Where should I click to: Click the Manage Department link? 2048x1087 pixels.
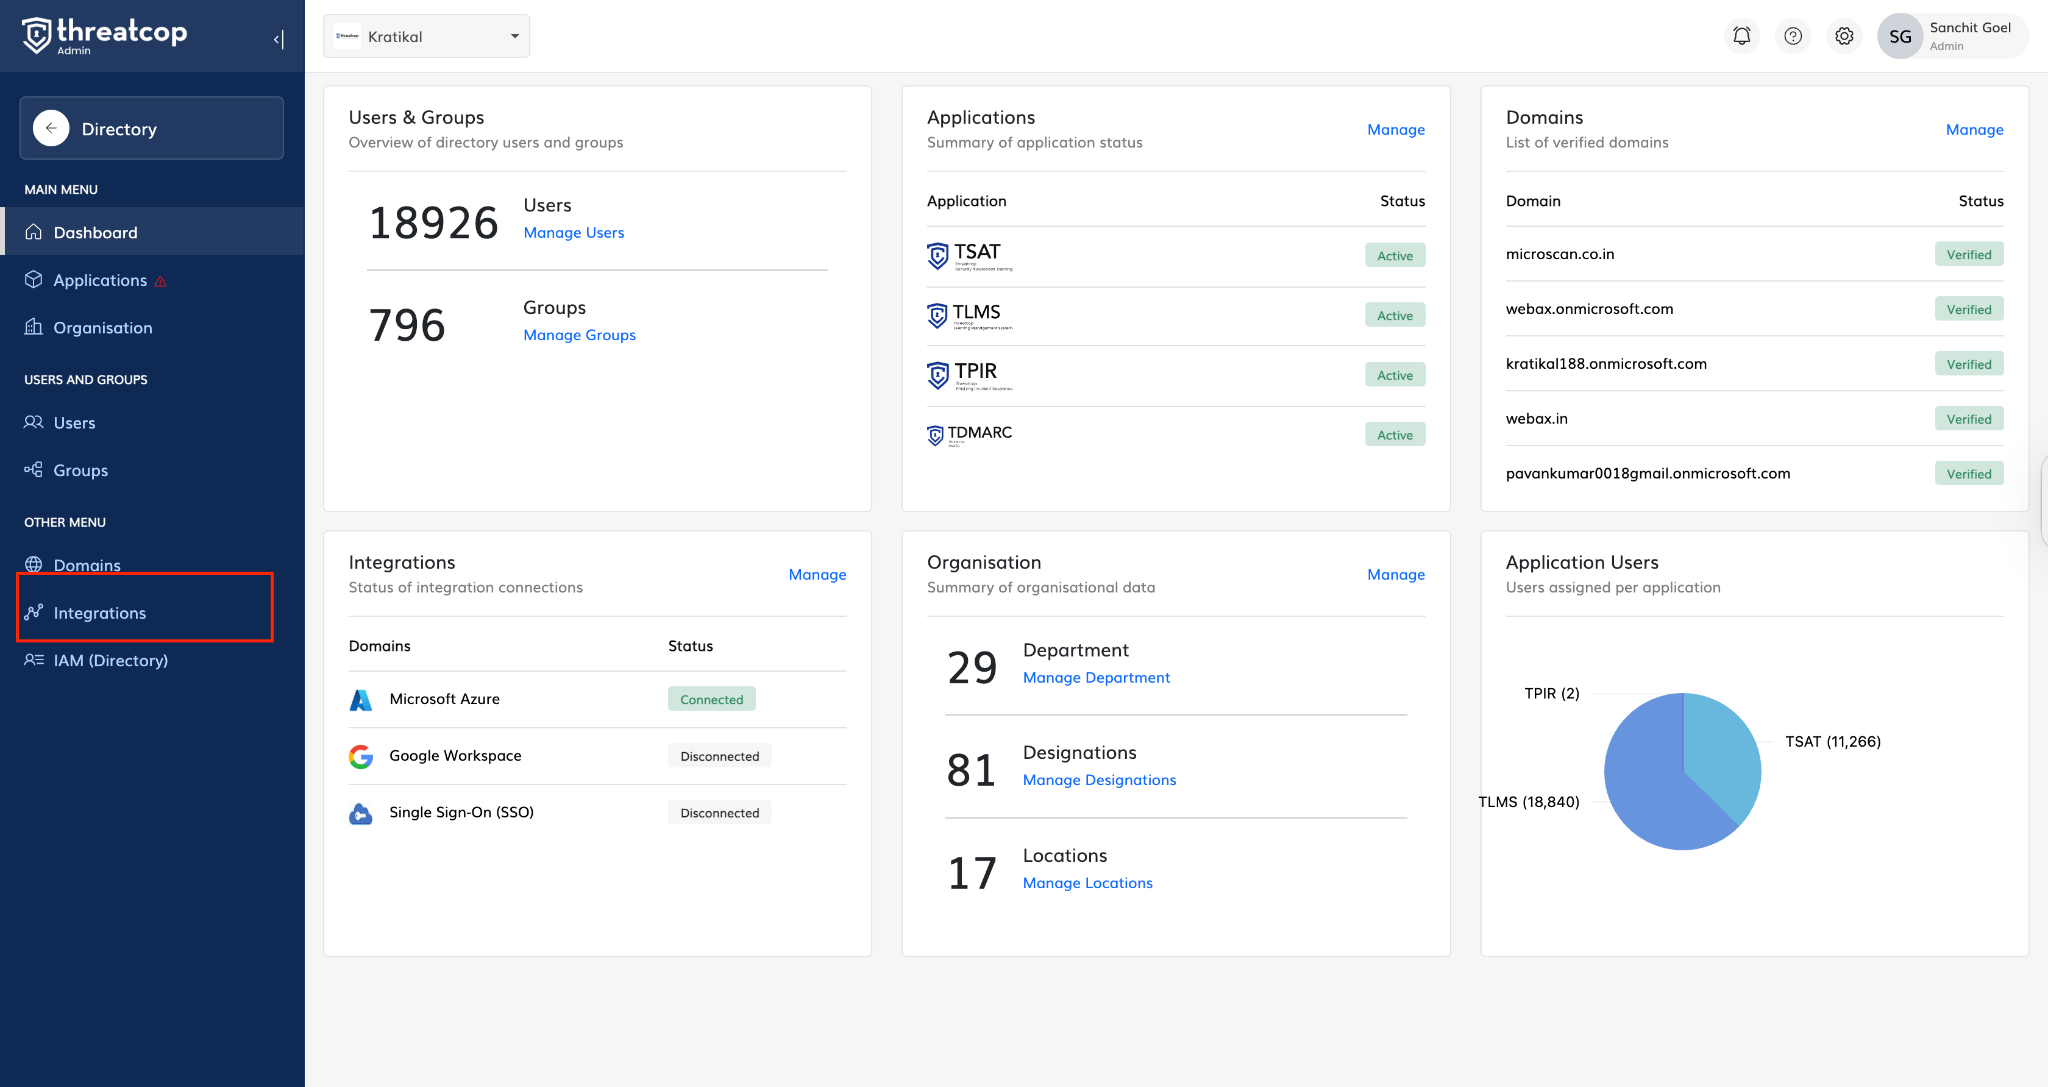[1096, 677]
